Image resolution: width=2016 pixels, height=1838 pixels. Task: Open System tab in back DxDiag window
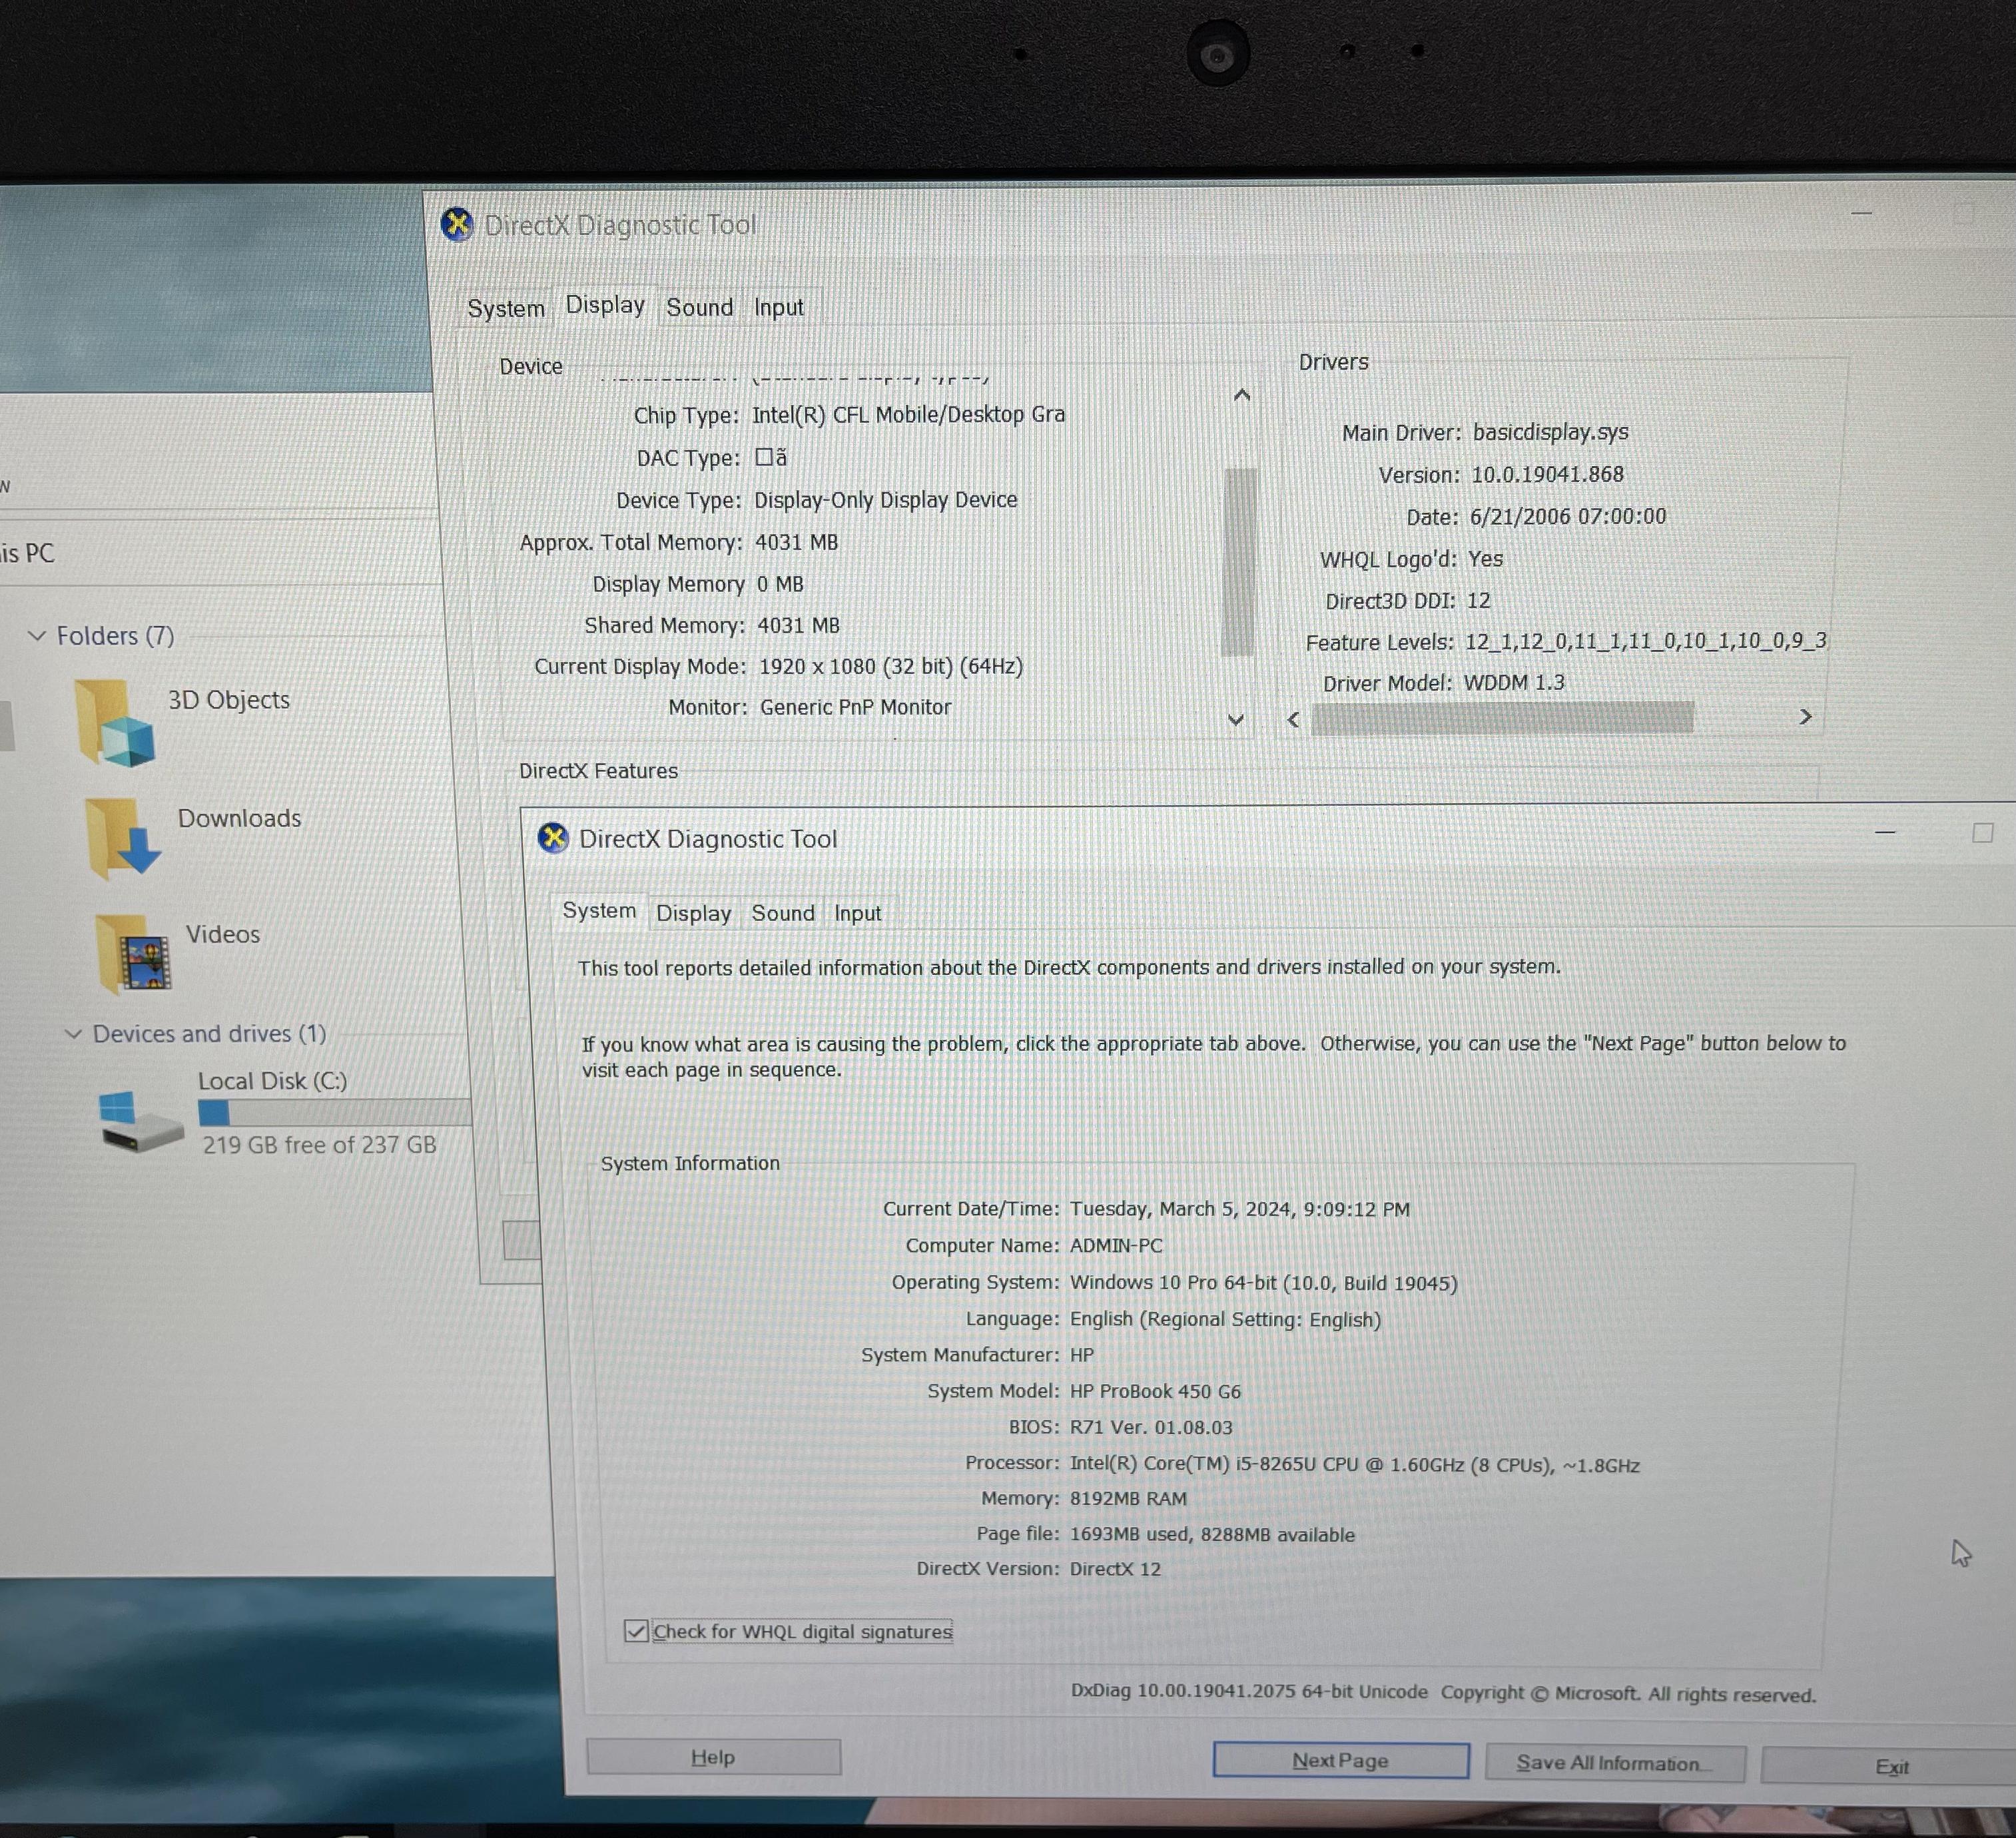506,308
